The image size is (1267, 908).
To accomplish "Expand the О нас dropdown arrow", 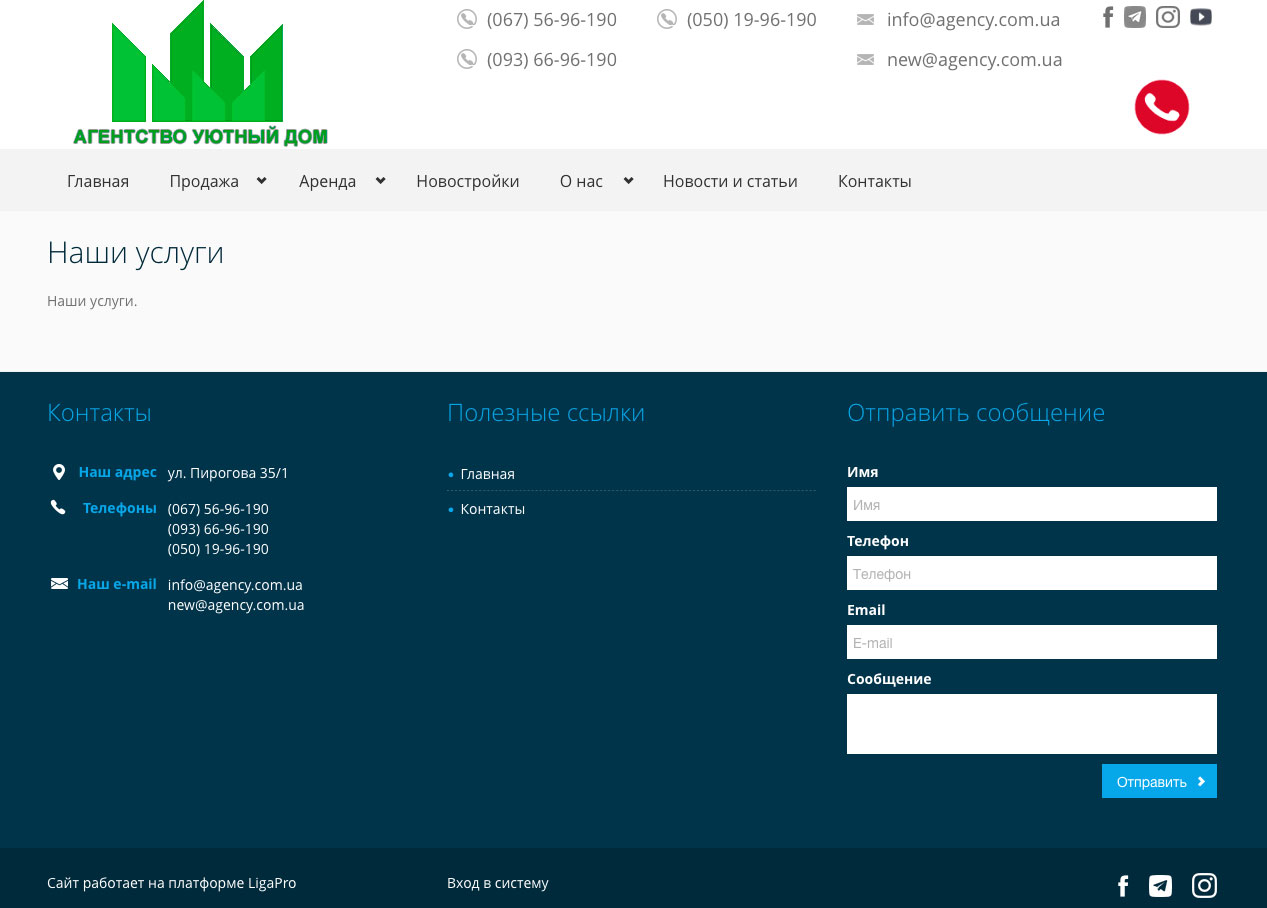I will pos(628,181).
